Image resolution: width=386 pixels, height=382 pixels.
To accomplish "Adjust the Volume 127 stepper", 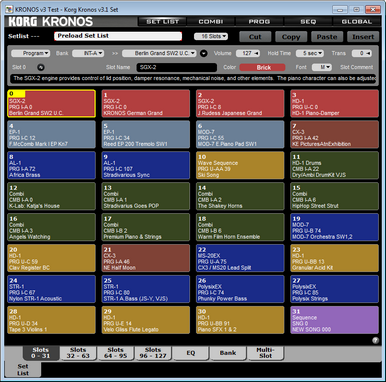I will click(248, 53).
